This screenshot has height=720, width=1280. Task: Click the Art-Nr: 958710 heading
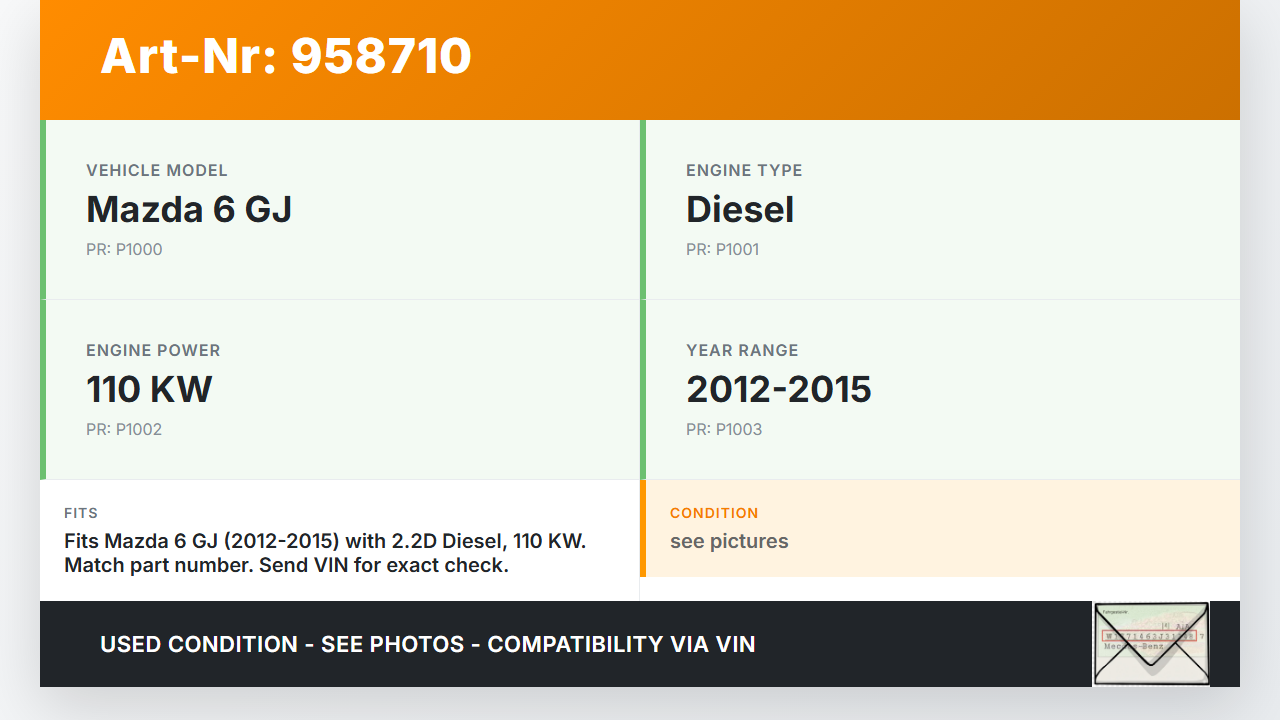pos(286,56)
